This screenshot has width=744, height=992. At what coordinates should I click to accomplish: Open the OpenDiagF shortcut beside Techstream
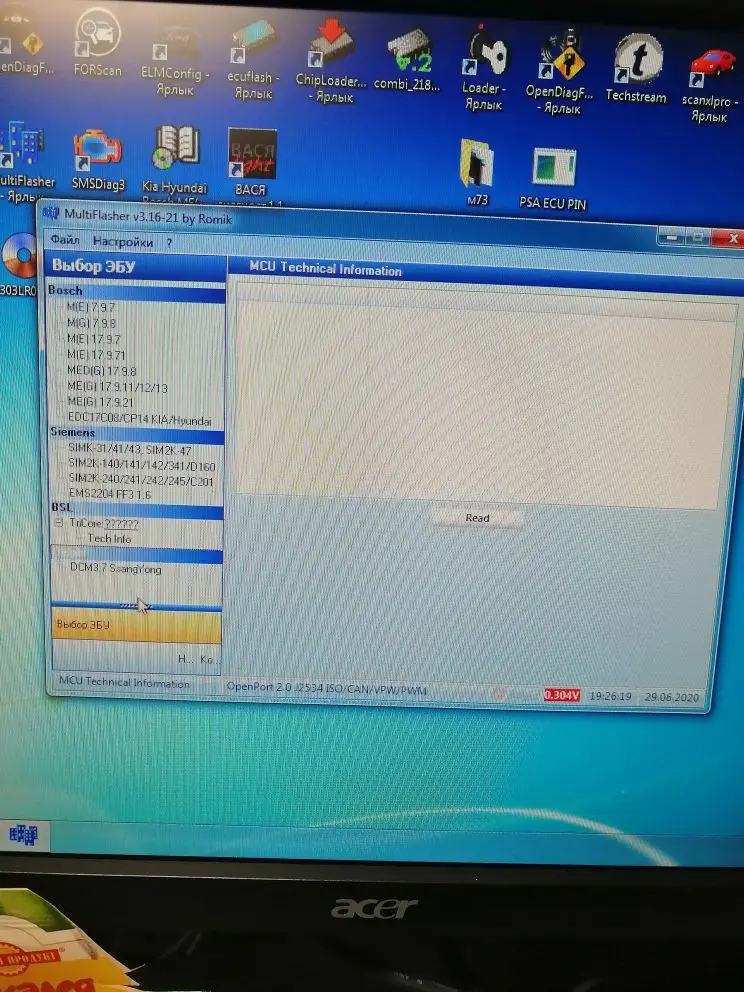pyautogui.click(x=560, y=71)
